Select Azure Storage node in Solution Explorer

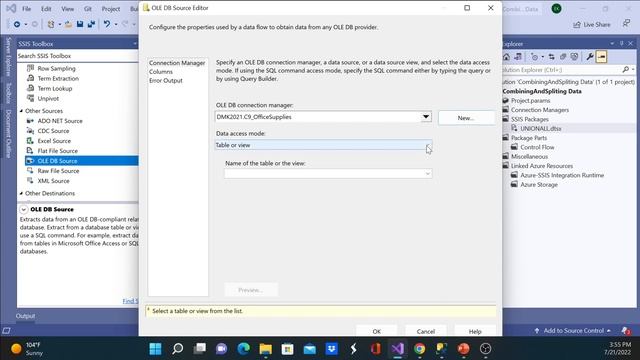[x=539, y=184]
